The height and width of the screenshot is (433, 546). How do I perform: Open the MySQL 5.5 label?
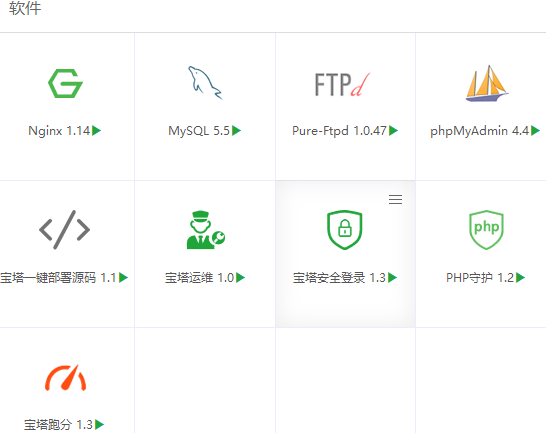coord(199,131)
